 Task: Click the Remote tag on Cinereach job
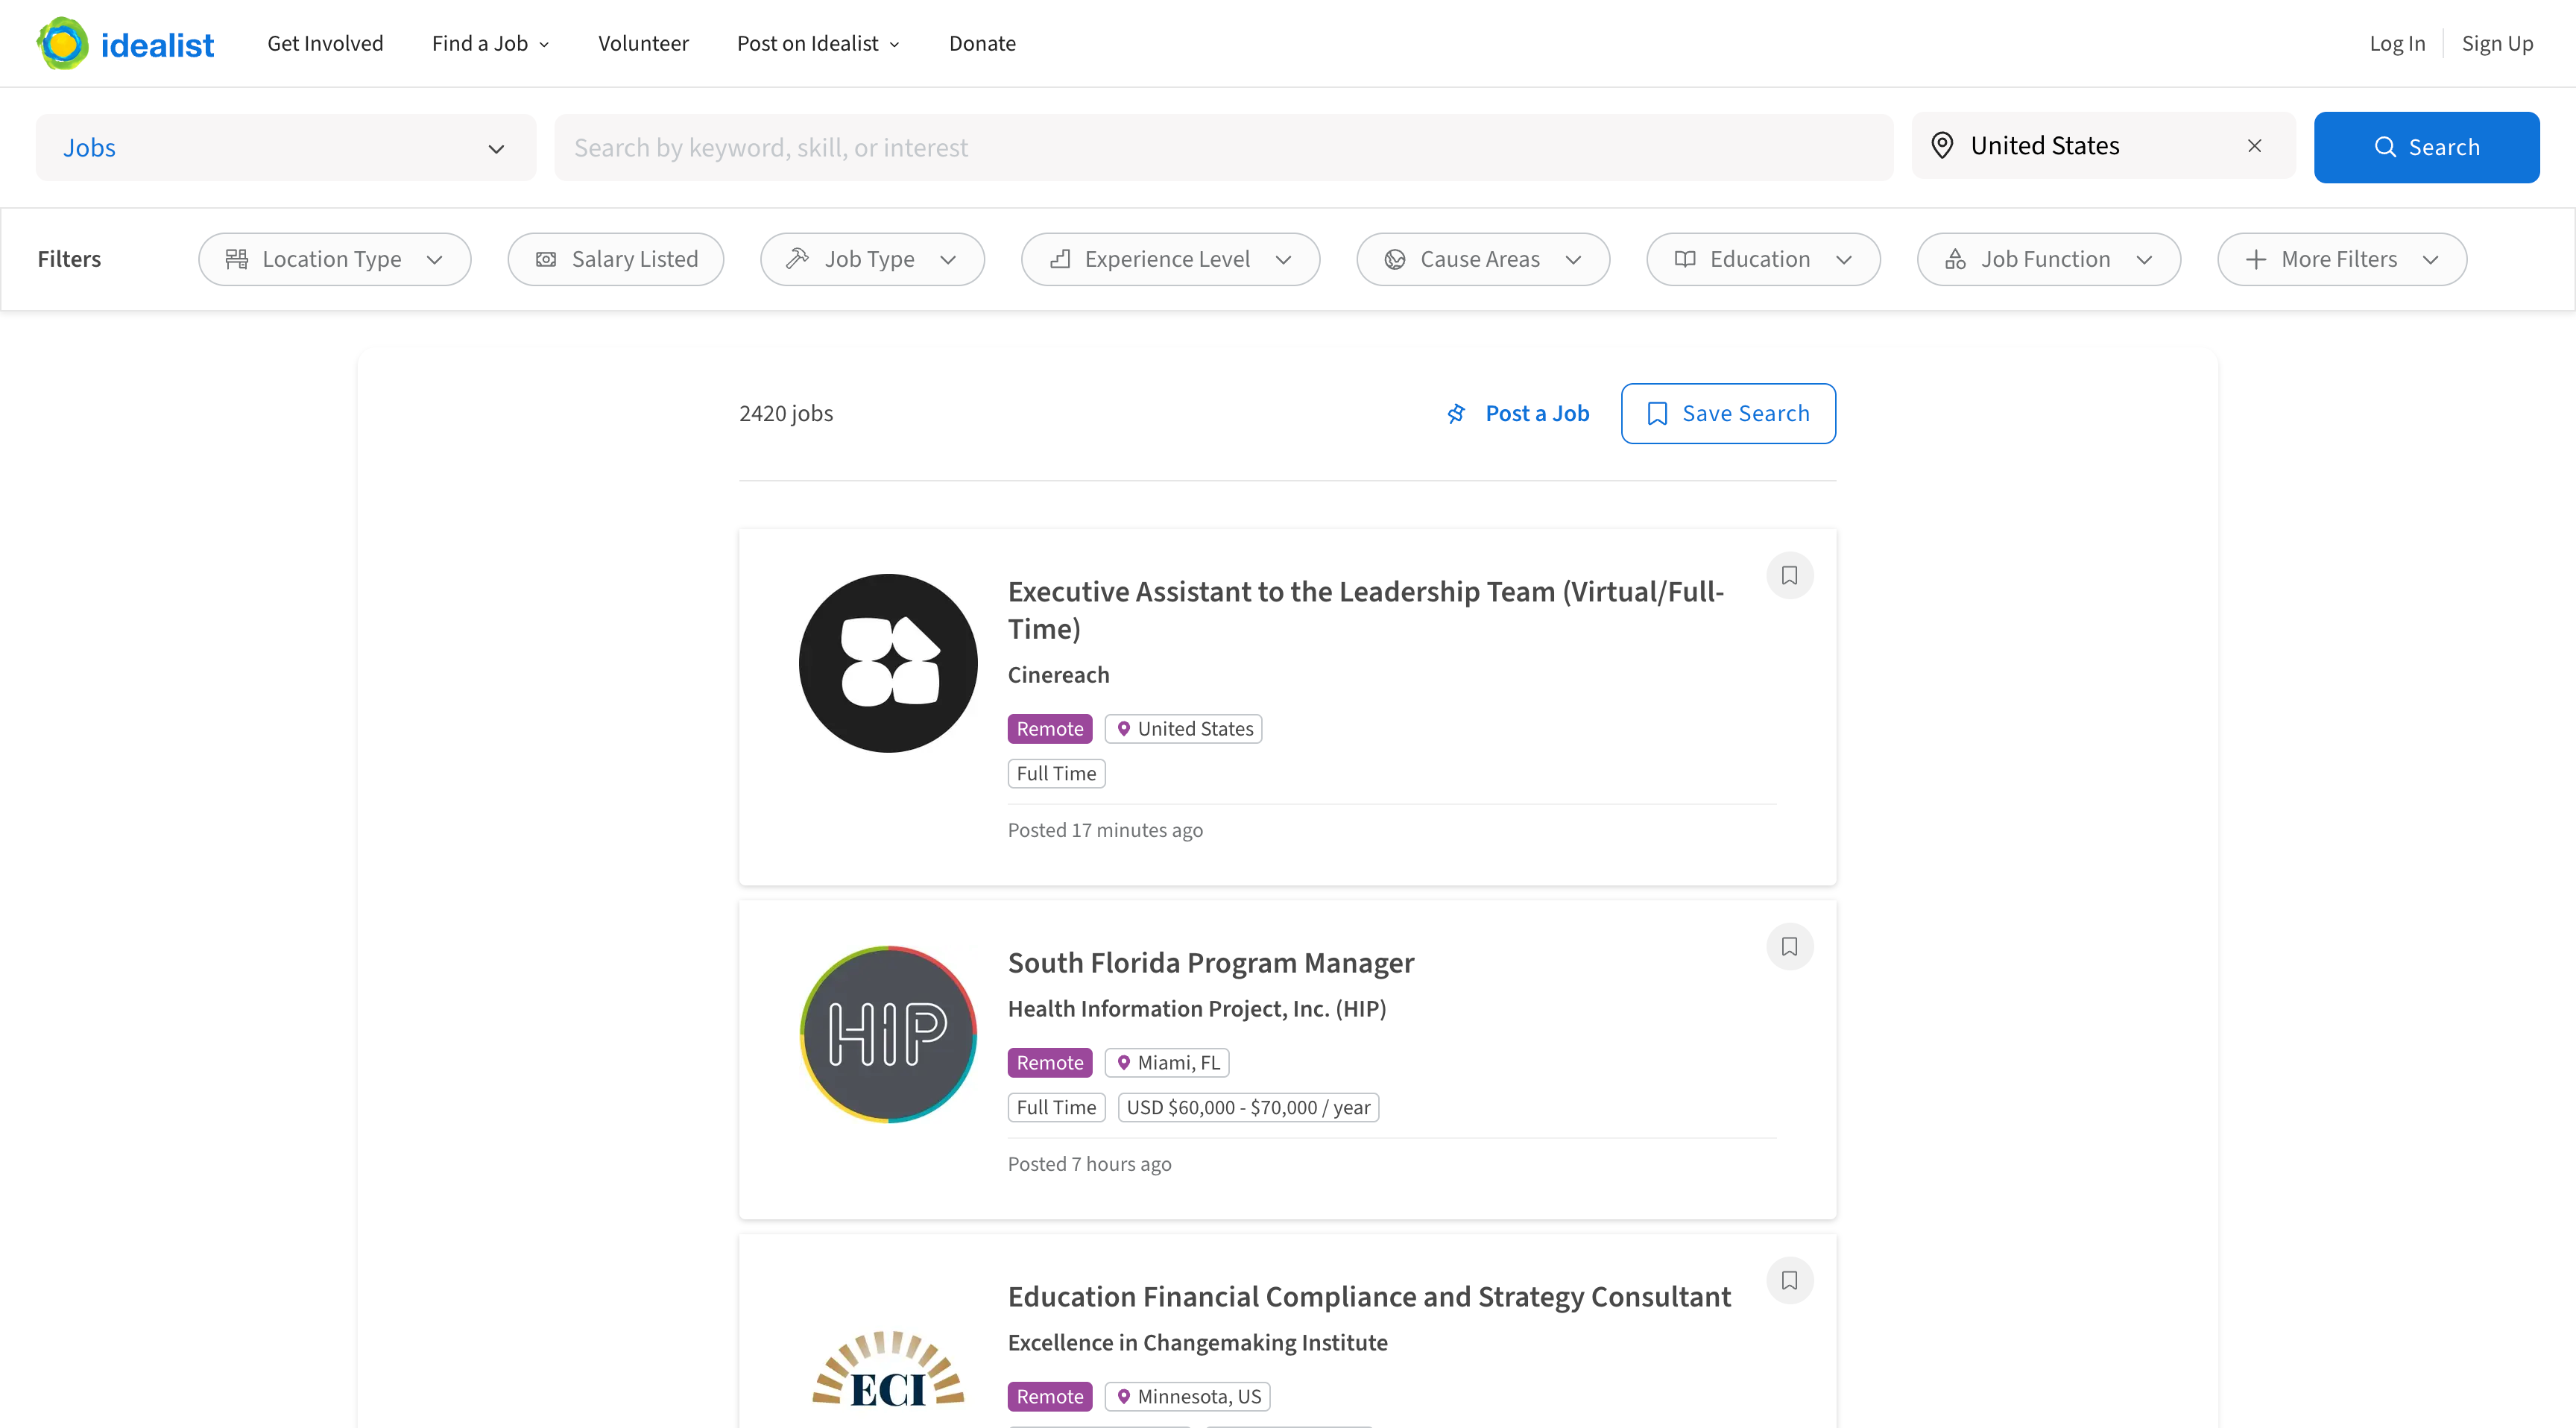coord(1049,729)
